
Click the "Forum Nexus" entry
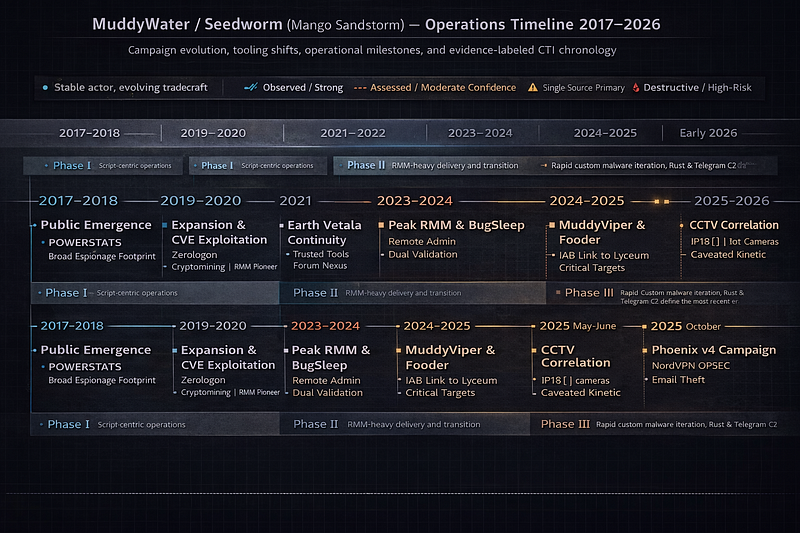320,266
